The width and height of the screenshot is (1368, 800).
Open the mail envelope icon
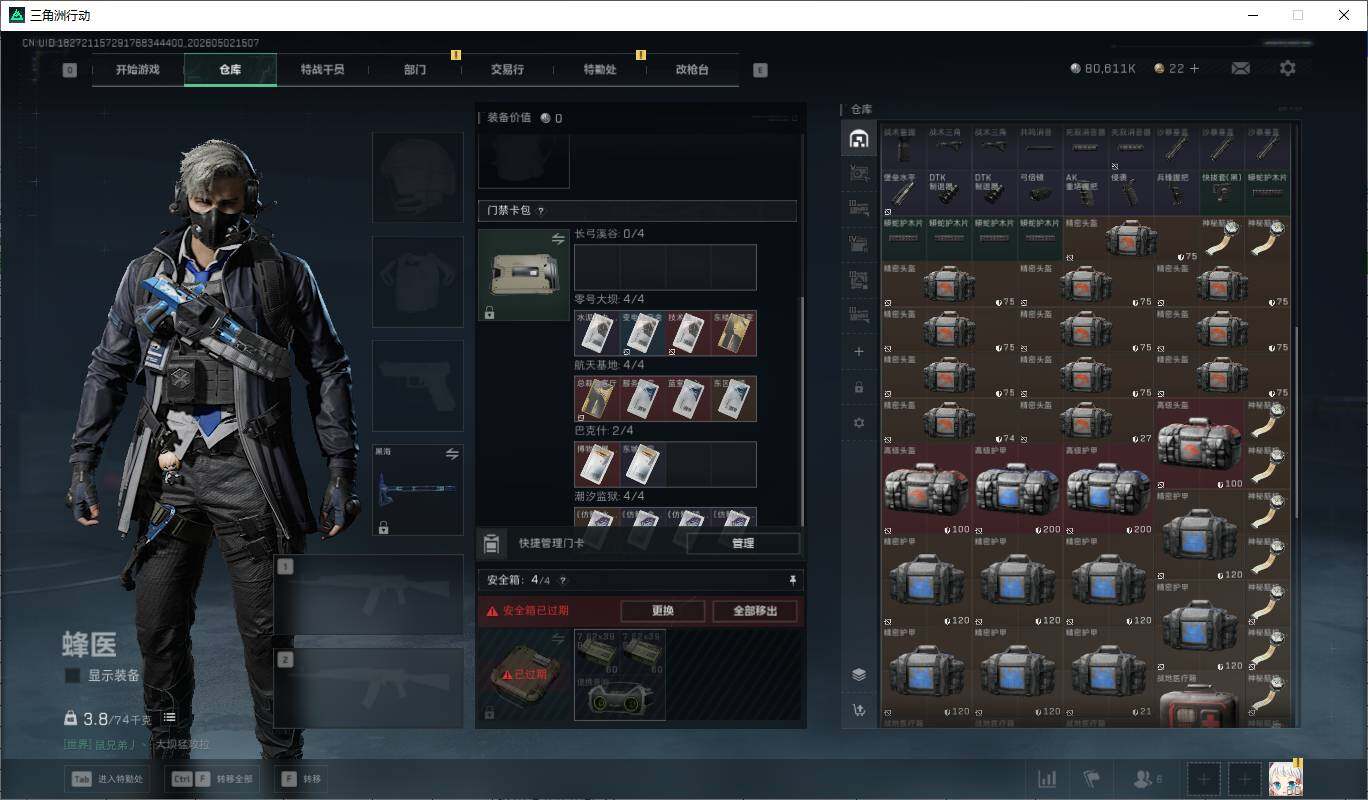point(1240,68)
